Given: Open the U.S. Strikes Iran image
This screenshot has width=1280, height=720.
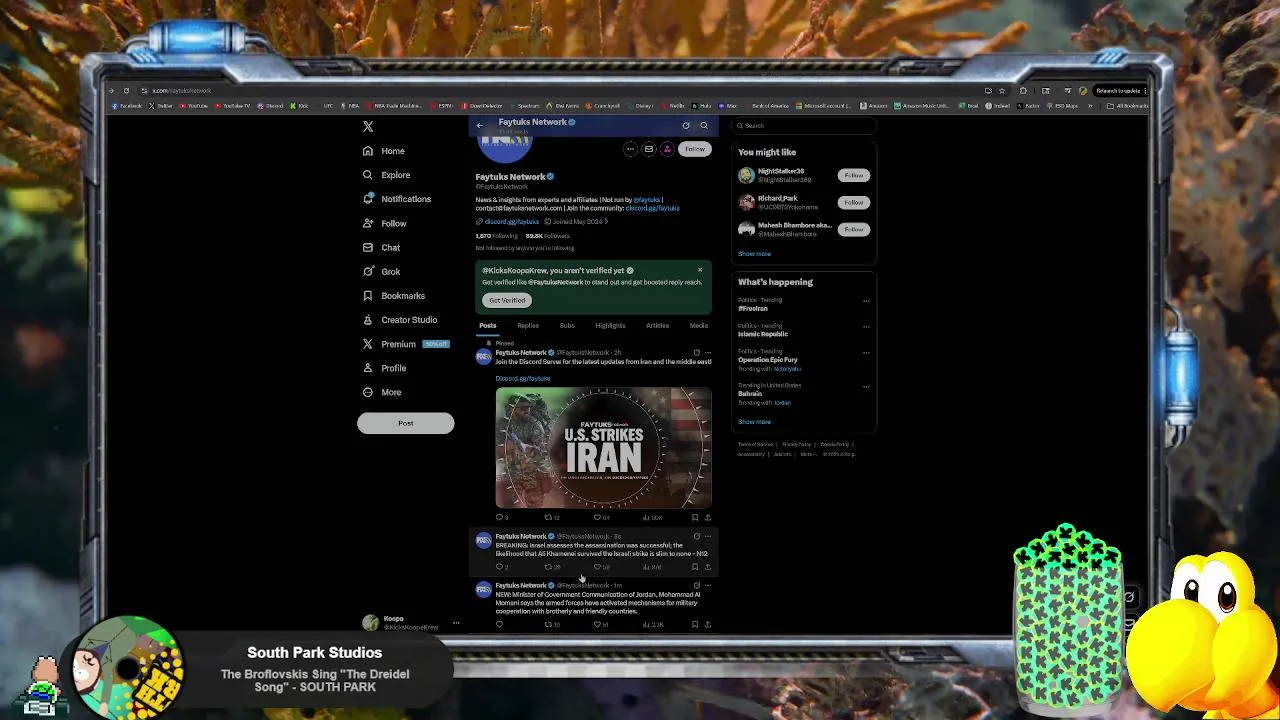Looking at the screenshot, I should click(x=604, y=448).
